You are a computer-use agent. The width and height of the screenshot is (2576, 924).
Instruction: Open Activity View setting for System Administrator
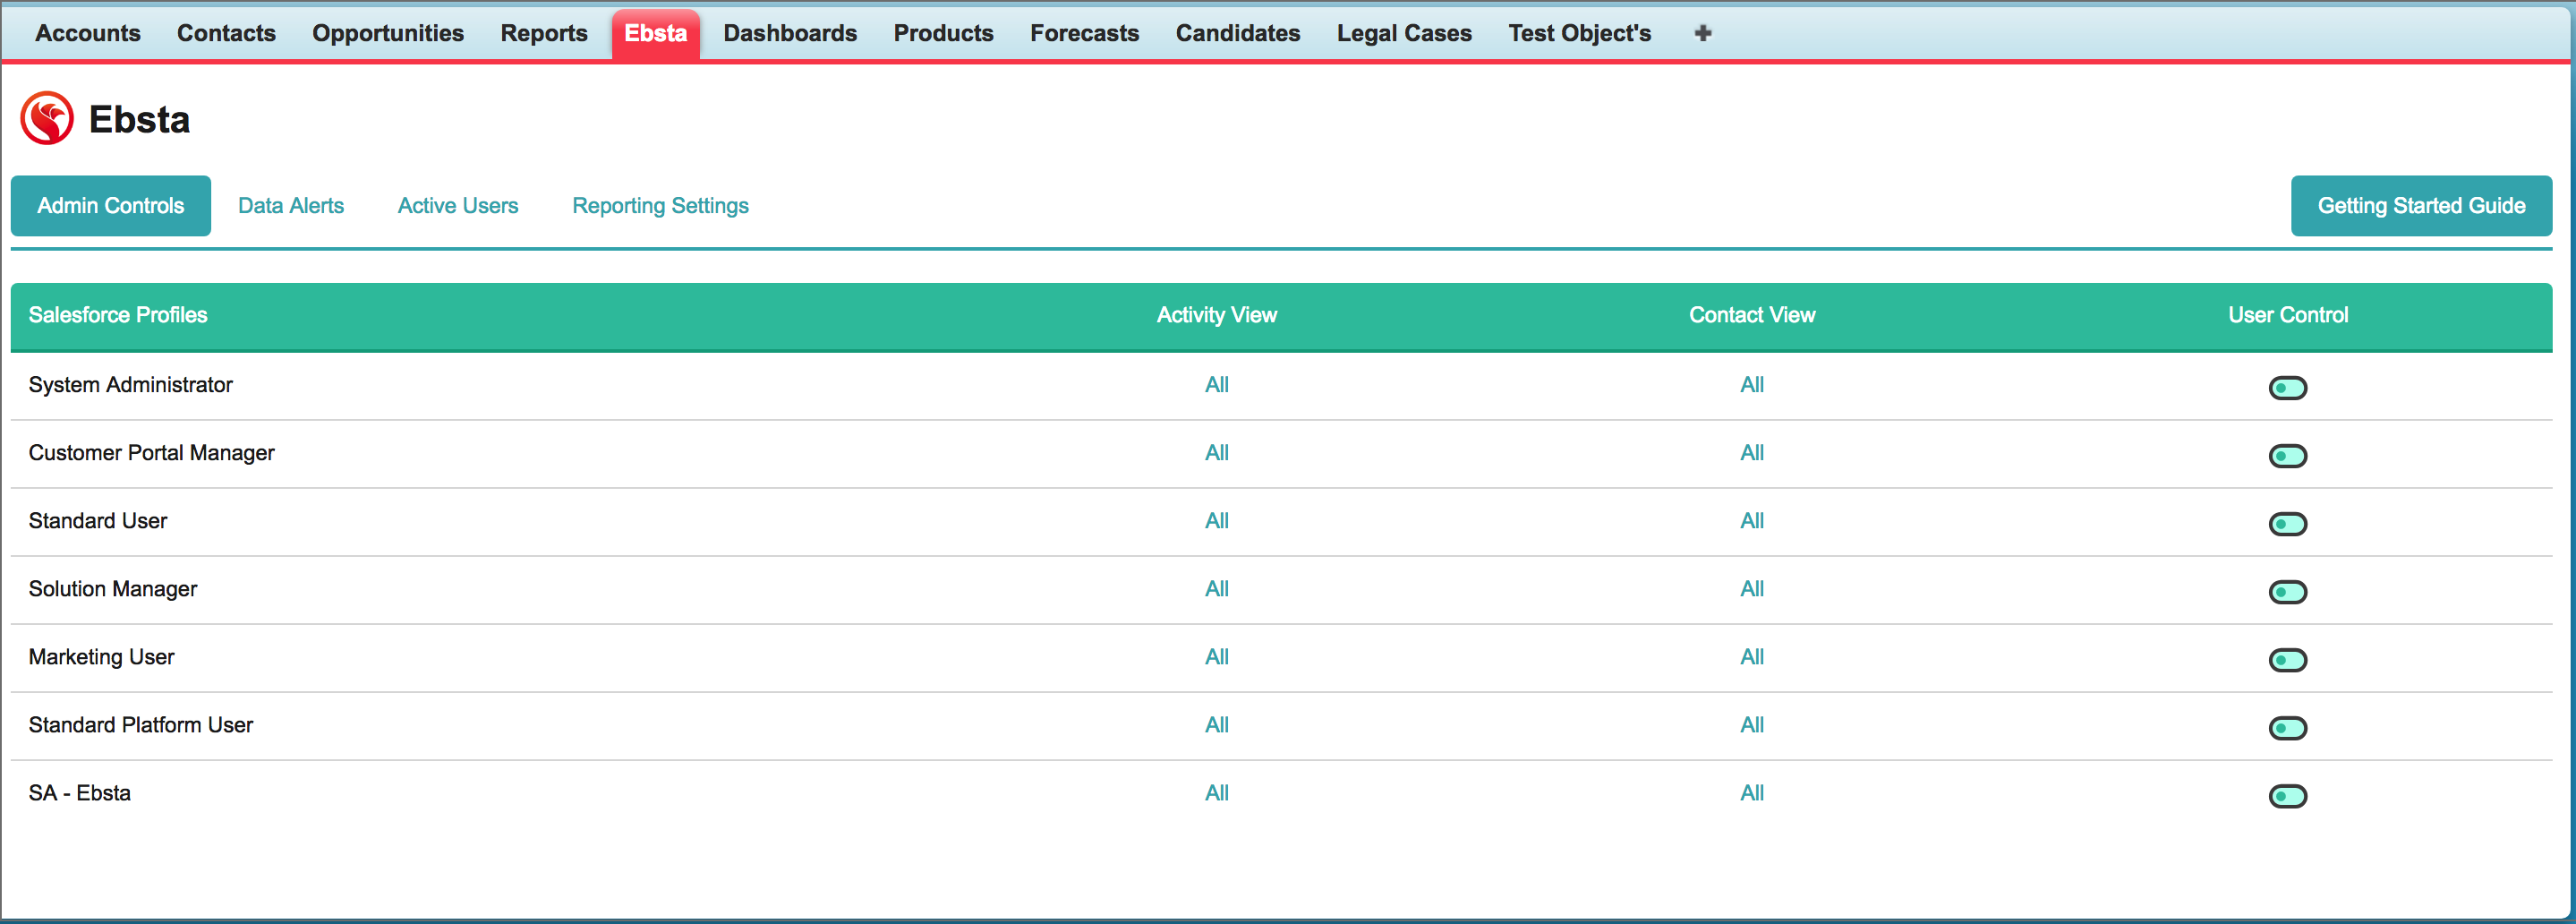[x=1216, y=385]
